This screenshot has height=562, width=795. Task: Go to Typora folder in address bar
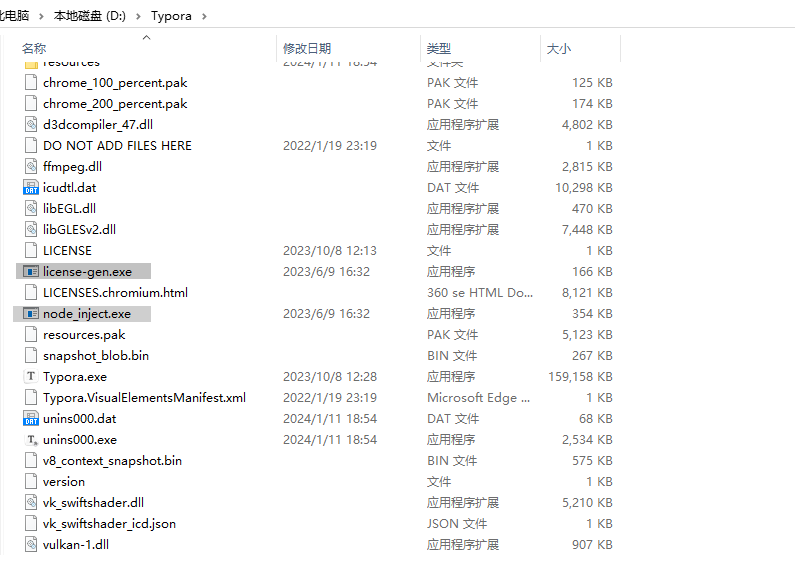click(171, 16)
